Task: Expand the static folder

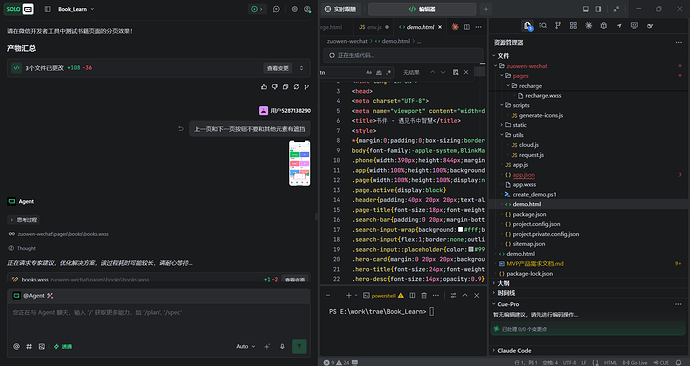Action: coord(502,125)
